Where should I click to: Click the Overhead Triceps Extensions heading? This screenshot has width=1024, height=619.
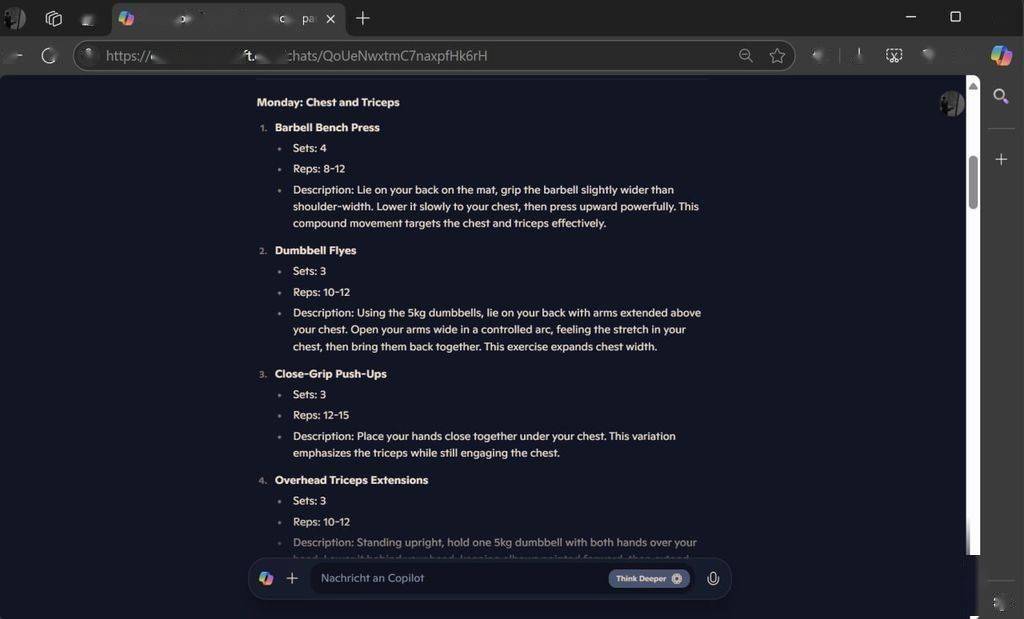(x=351, y=480)
